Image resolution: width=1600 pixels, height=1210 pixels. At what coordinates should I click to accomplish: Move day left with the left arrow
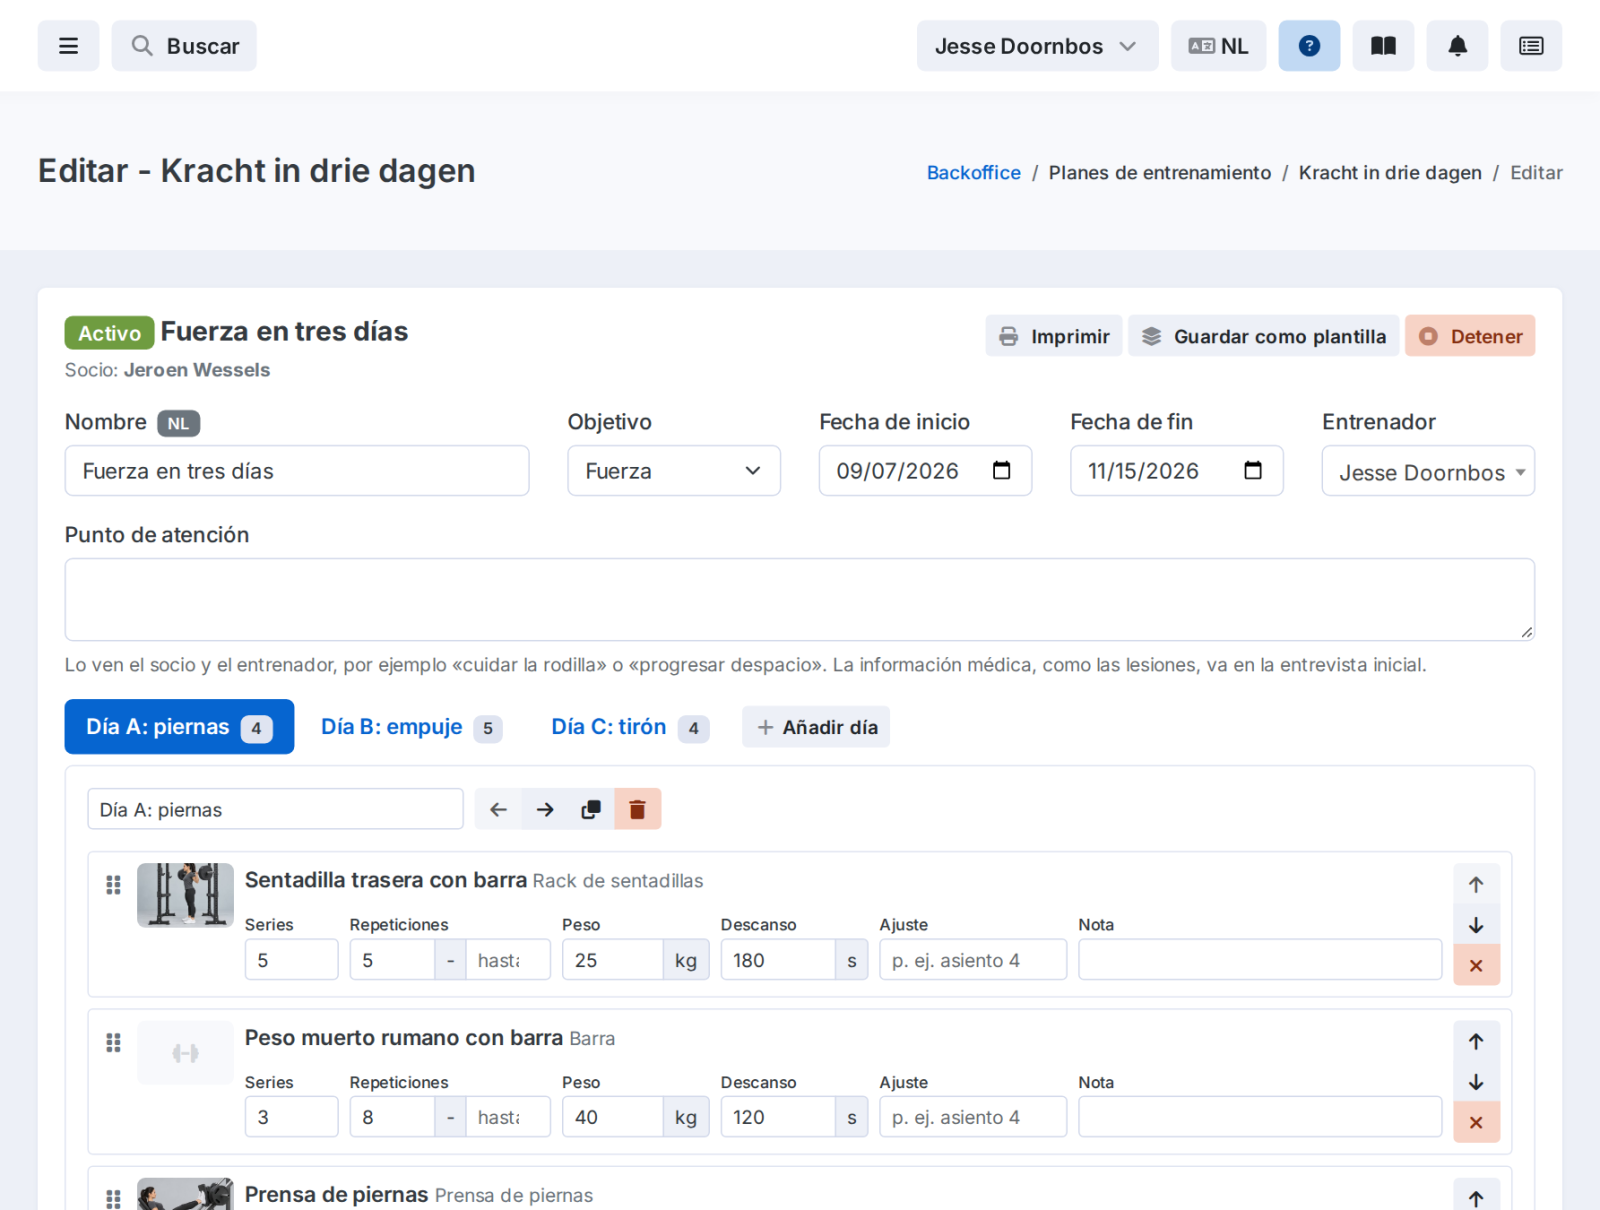(498, 810)
